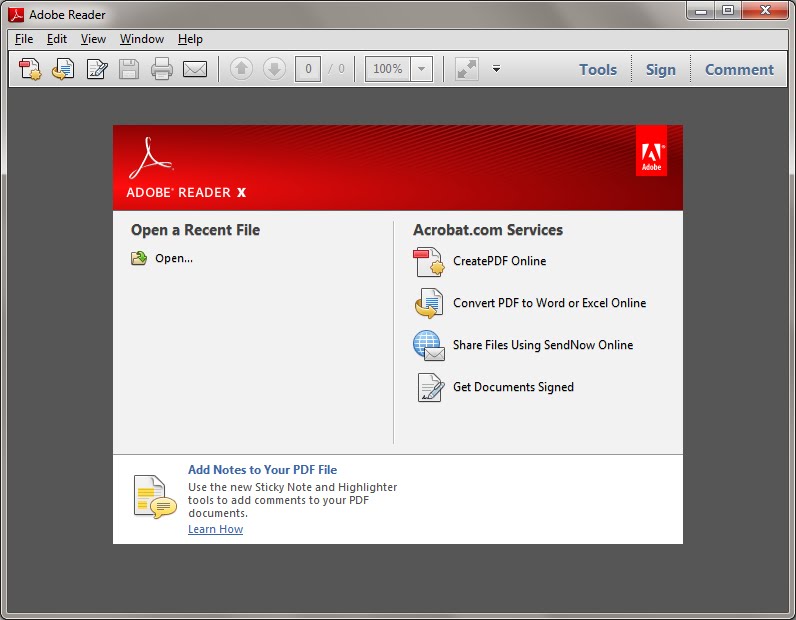The width and height of the screenshot is (796, 620).
Task: Open the File menu
Action: pos(24,39)
